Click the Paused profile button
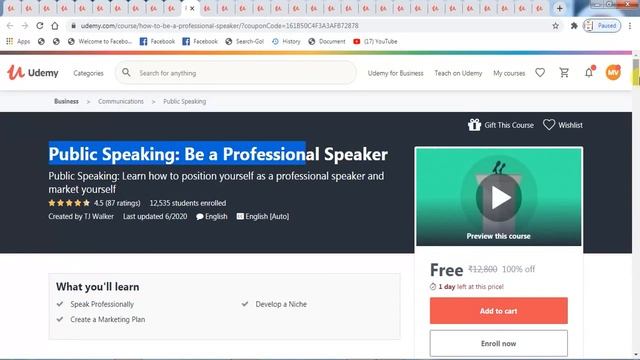Viewport: 640px width, 360px height. click(x=602, y=26)
